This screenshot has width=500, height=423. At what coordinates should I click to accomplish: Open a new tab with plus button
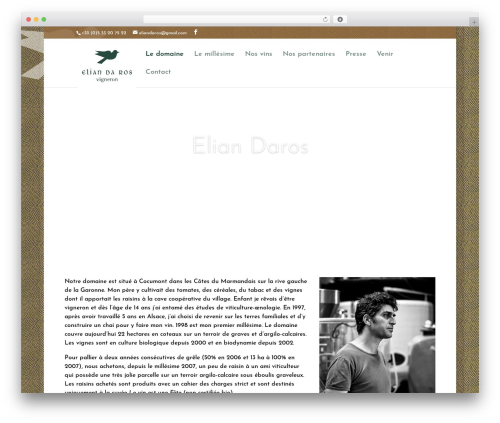[x=474, y=22]
